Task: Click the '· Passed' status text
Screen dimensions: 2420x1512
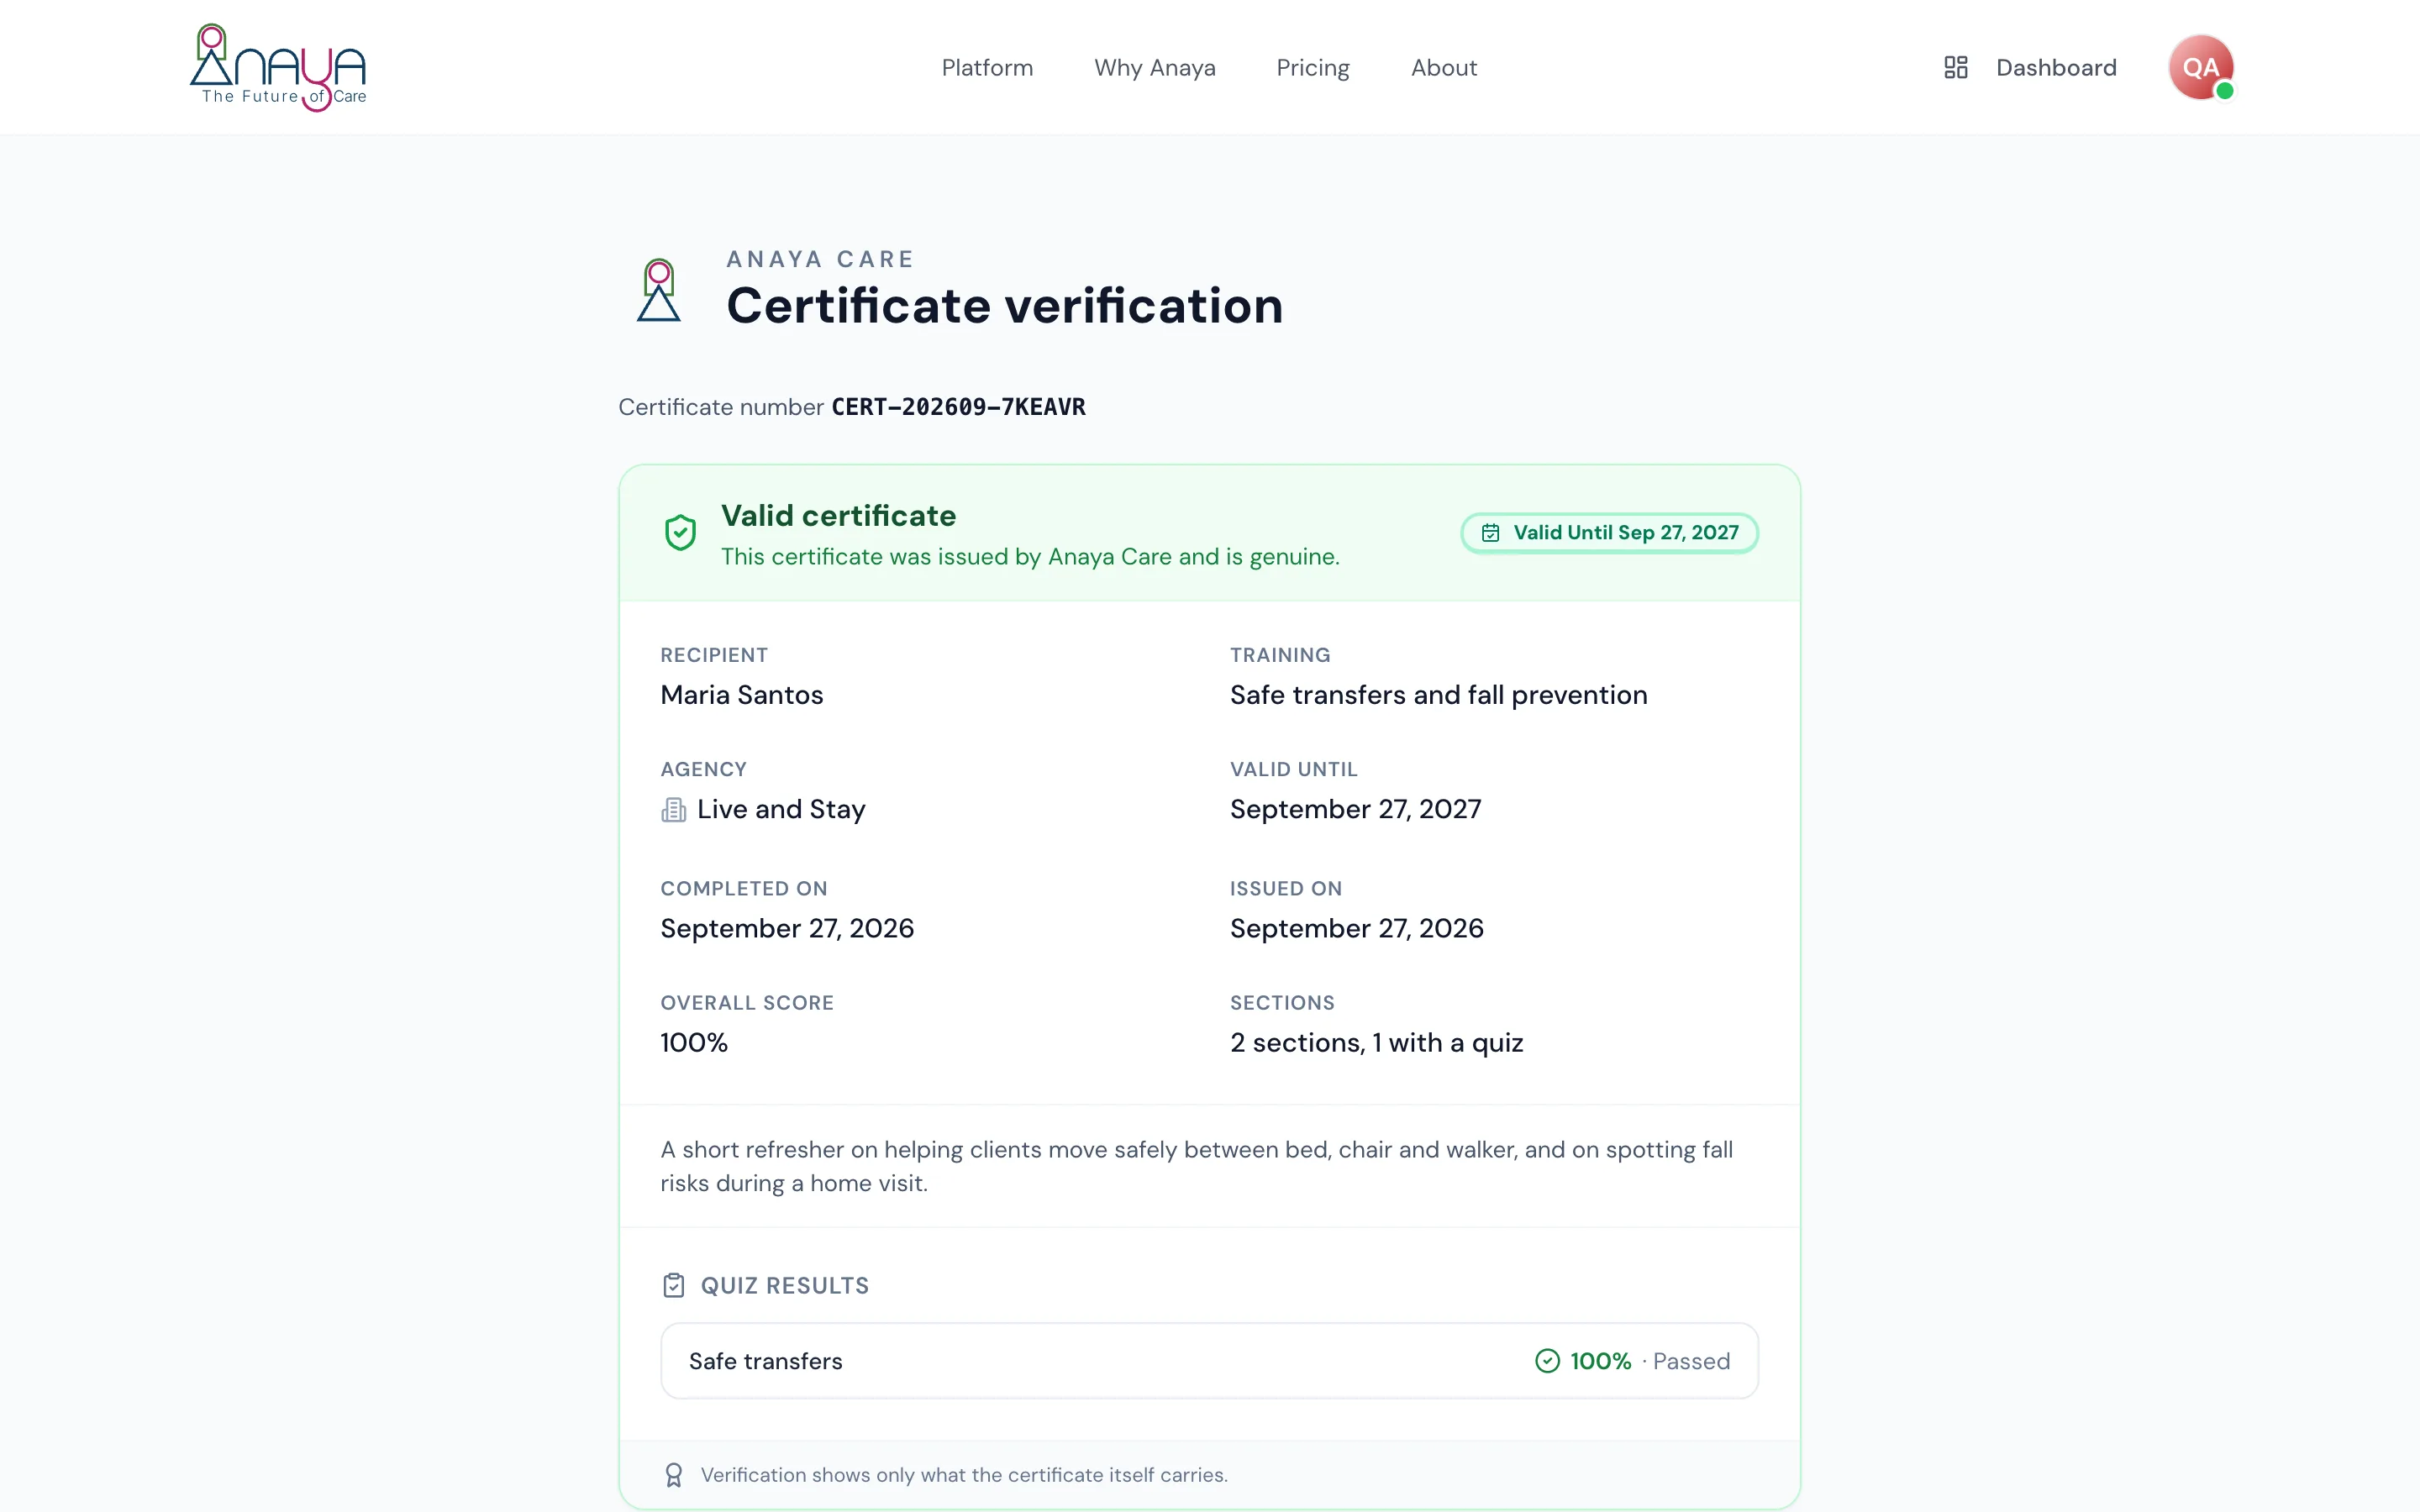Action: [x=1686, y=1361]
